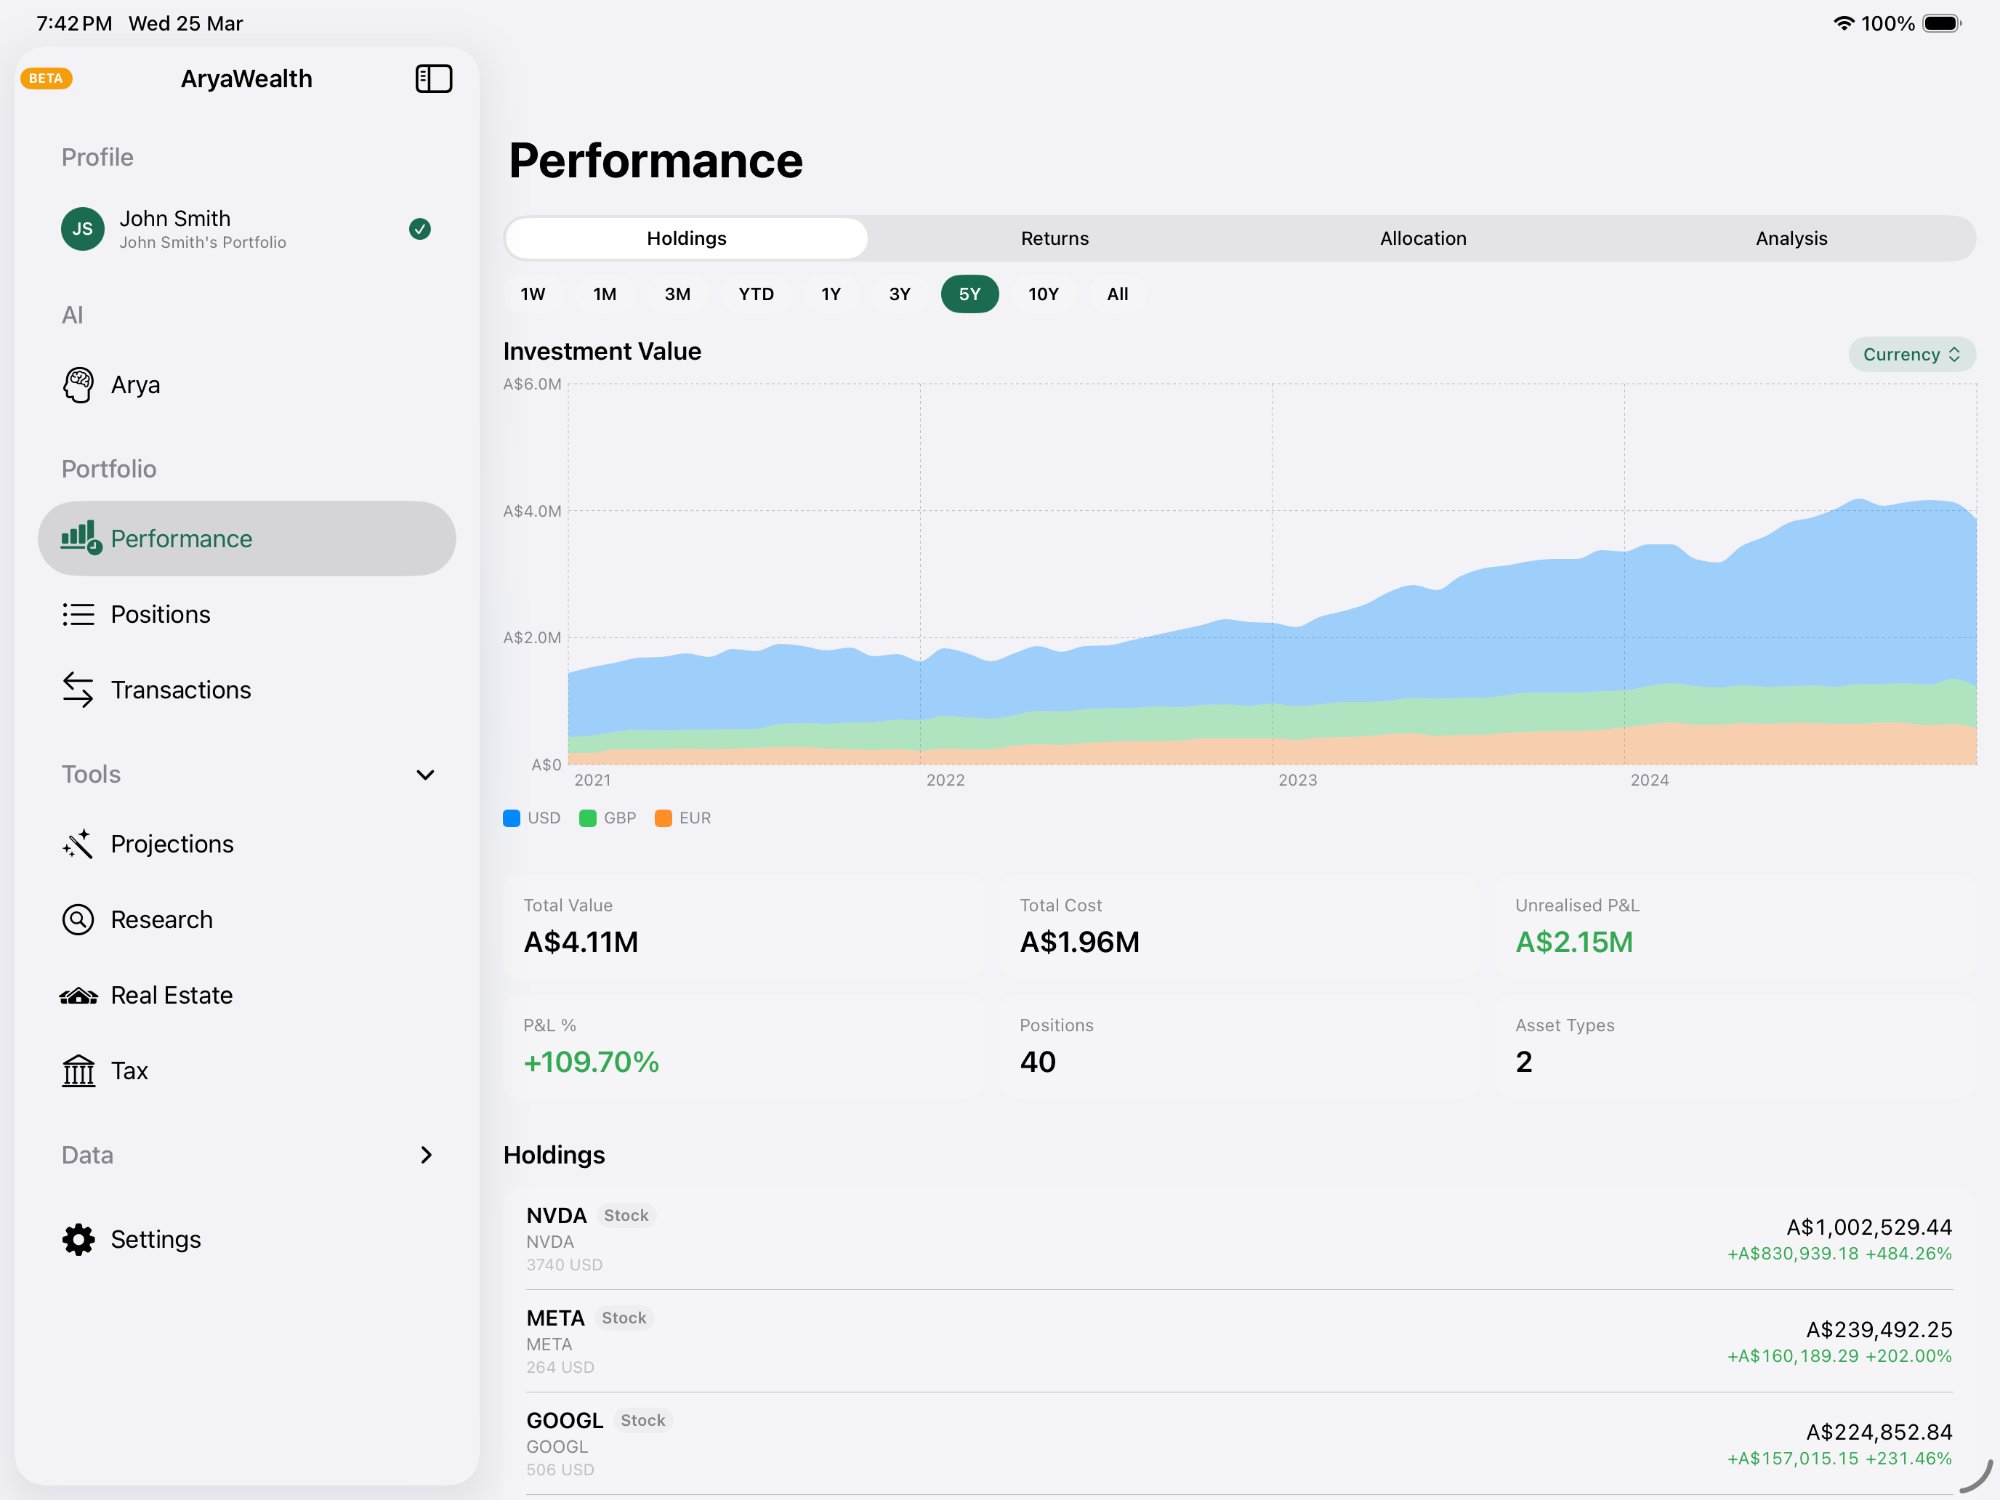Toggle the sidebar panel icon
Viewport: 2000px width, 1500px height.
(x=433, y=79)
